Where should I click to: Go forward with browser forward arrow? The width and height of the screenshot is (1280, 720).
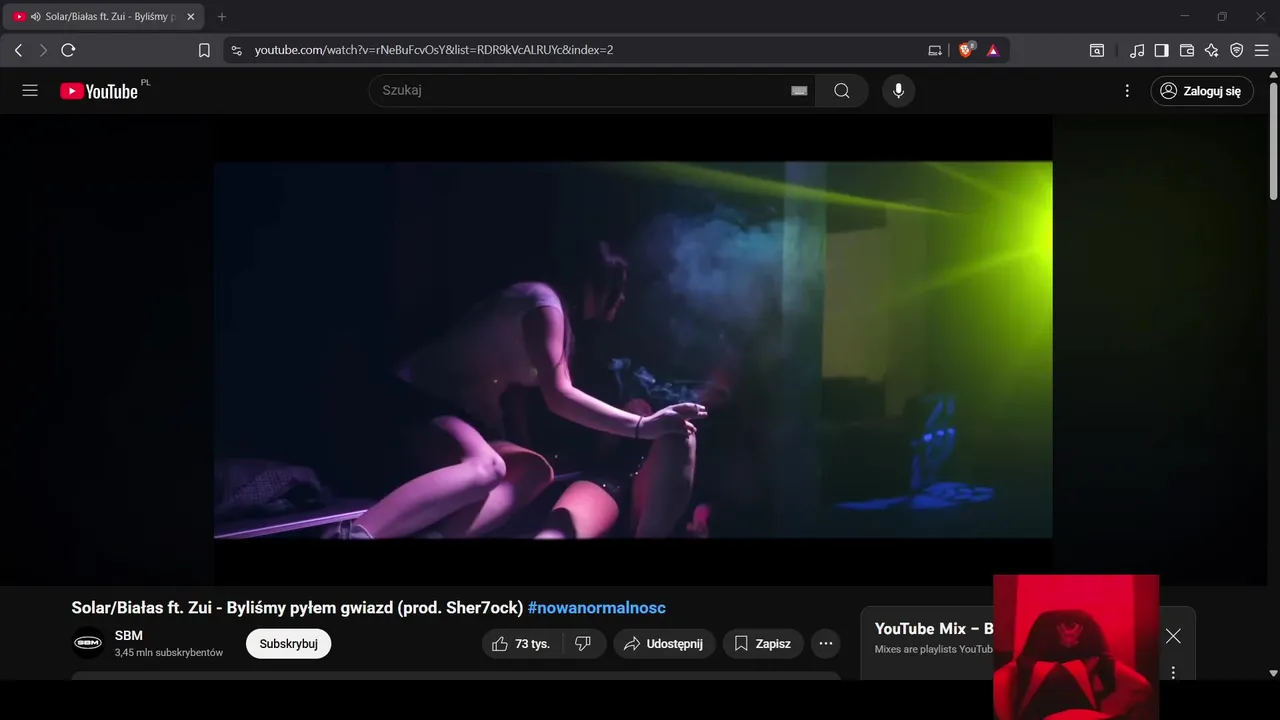[x=43, y=50]
